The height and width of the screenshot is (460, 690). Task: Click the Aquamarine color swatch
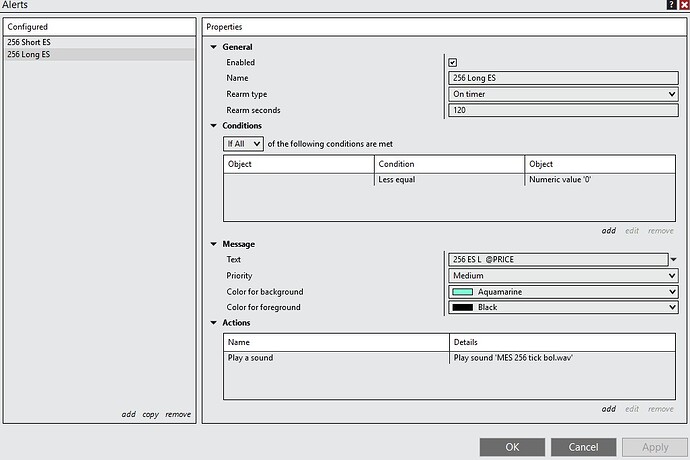point(462,292)
